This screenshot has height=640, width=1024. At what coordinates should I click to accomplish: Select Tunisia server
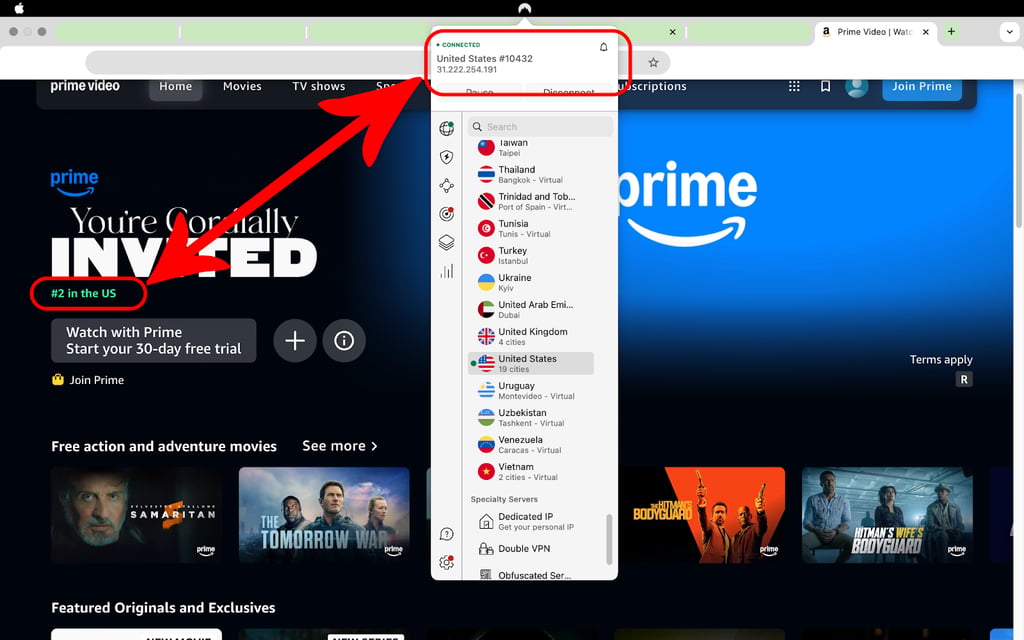tap(530, 229)
